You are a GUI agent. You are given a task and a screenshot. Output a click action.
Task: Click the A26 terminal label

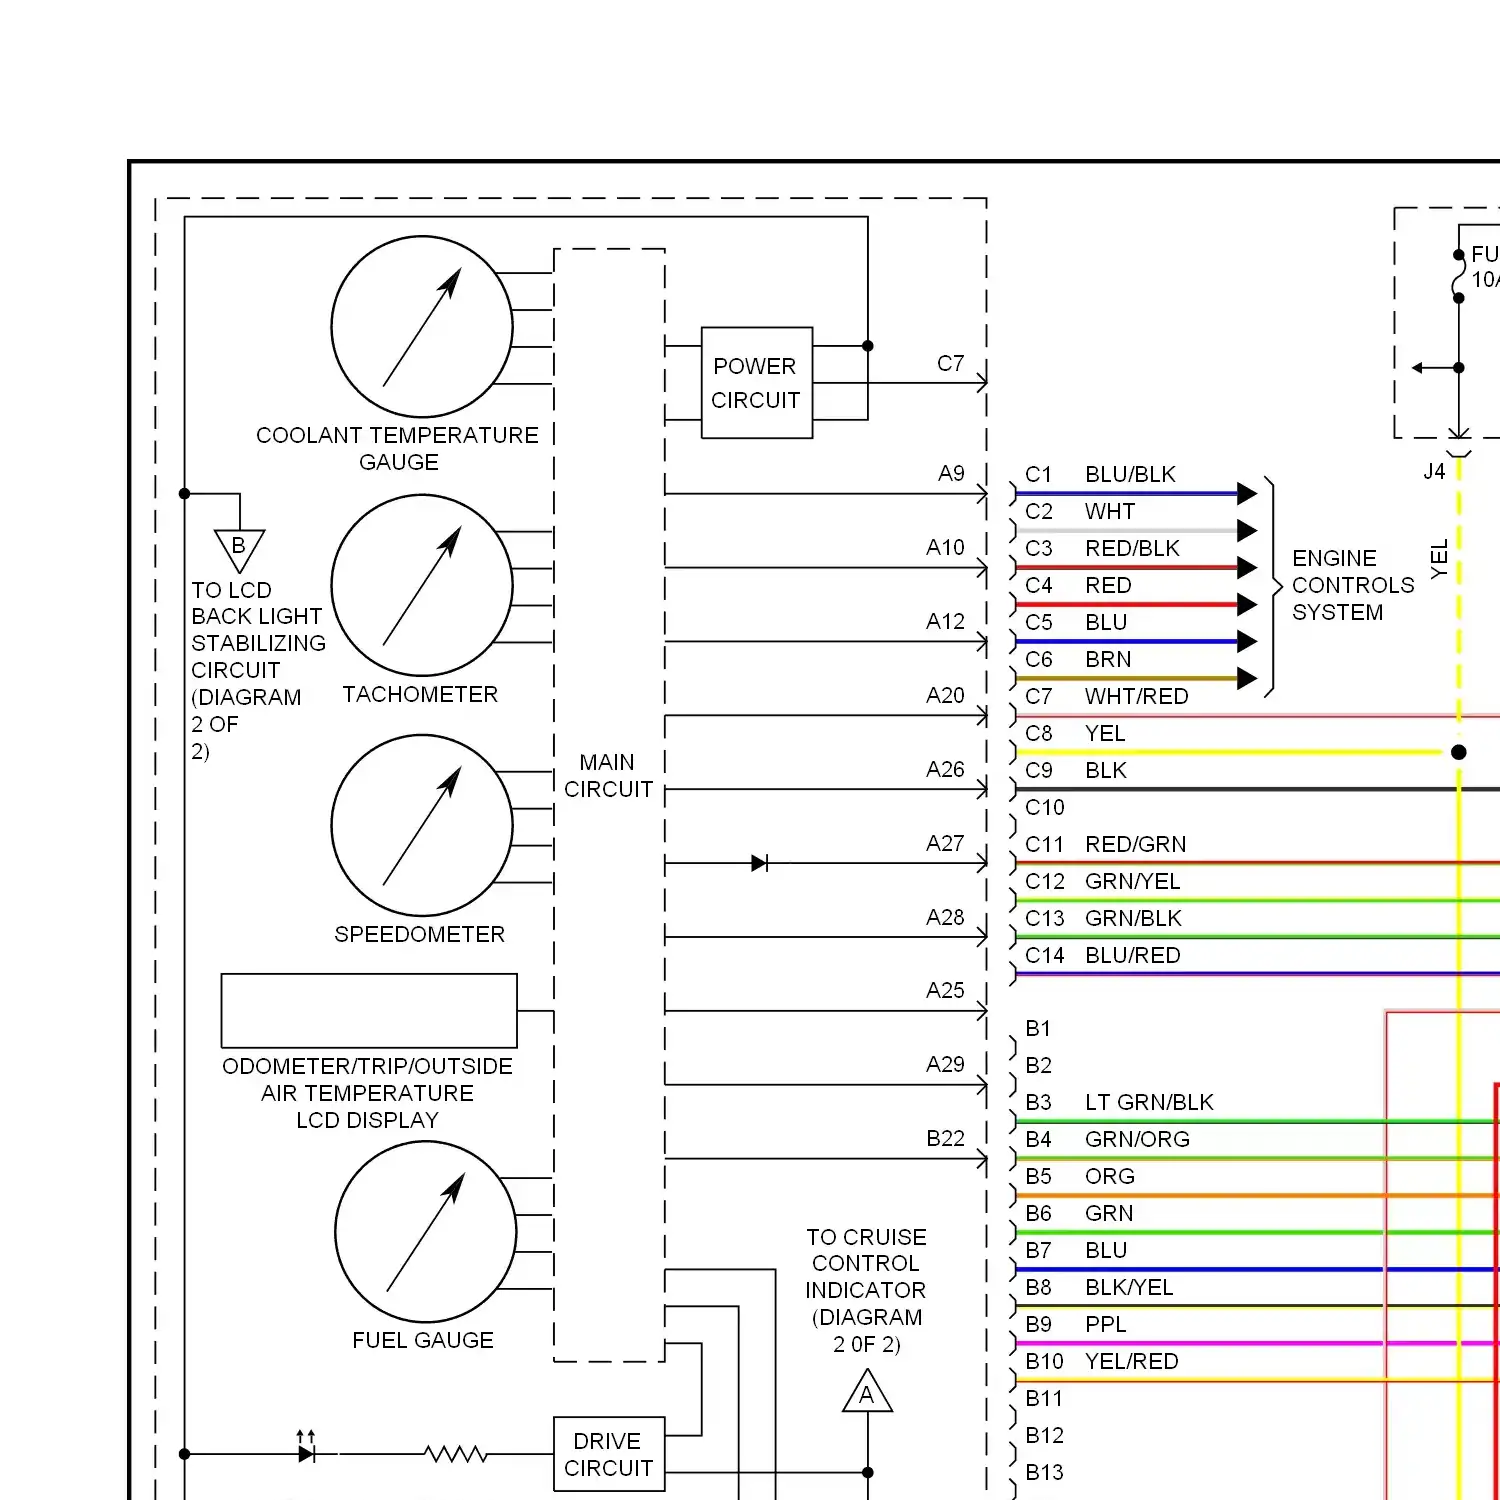tap(945, 769)
